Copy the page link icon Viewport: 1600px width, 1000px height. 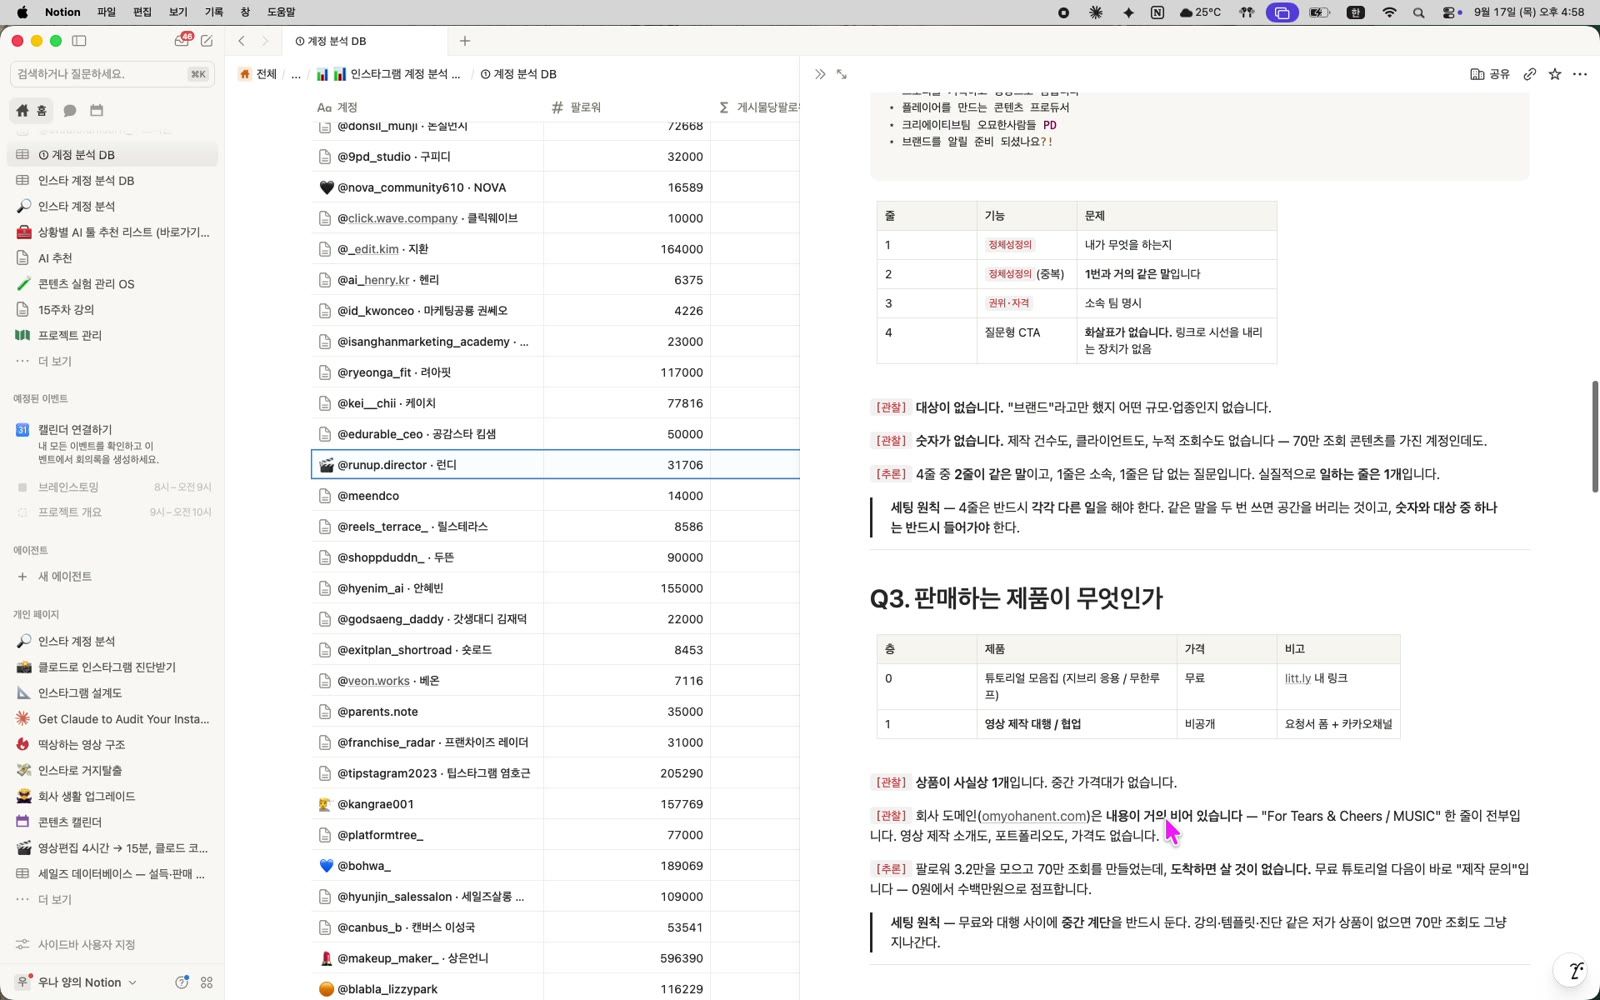point(1529,74)
